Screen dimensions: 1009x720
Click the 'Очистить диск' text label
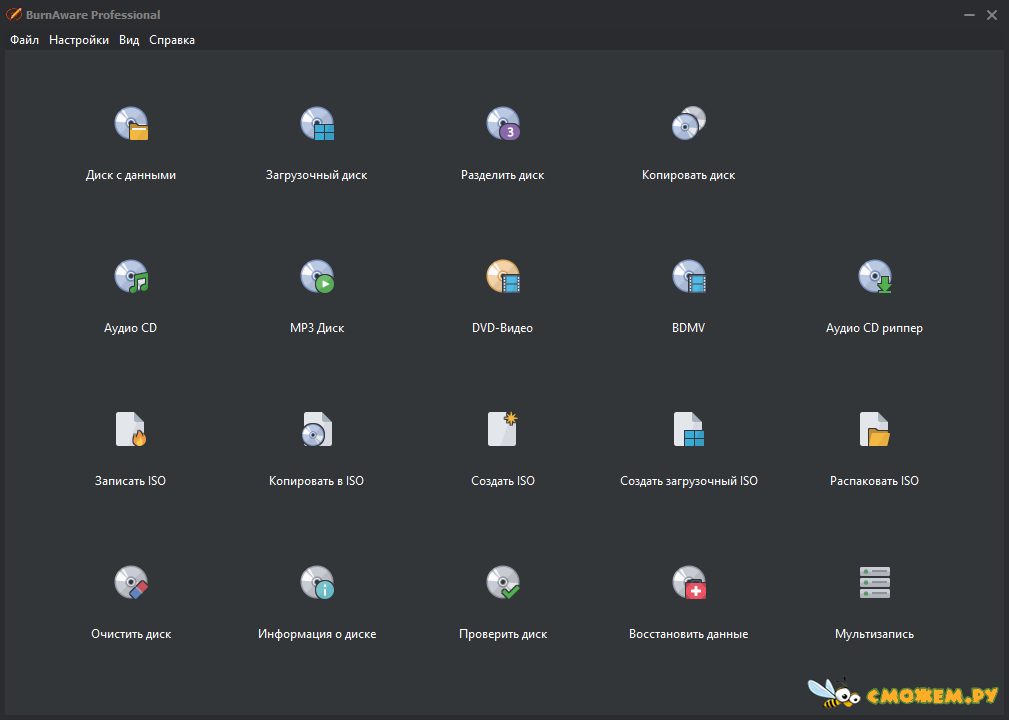[131, 634]
